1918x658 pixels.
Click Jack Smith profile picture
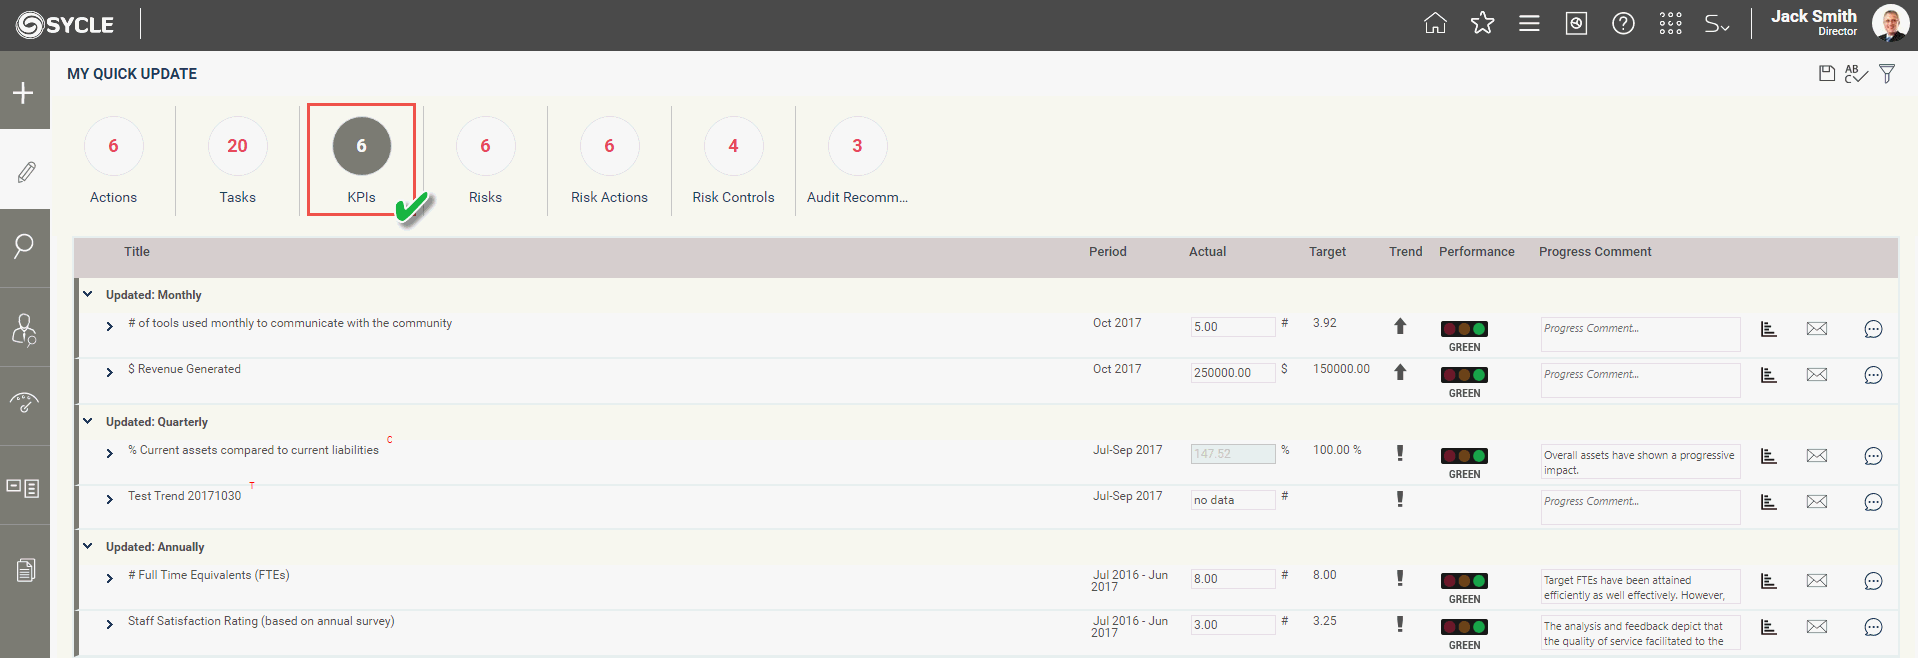(x=1890, y=23)
